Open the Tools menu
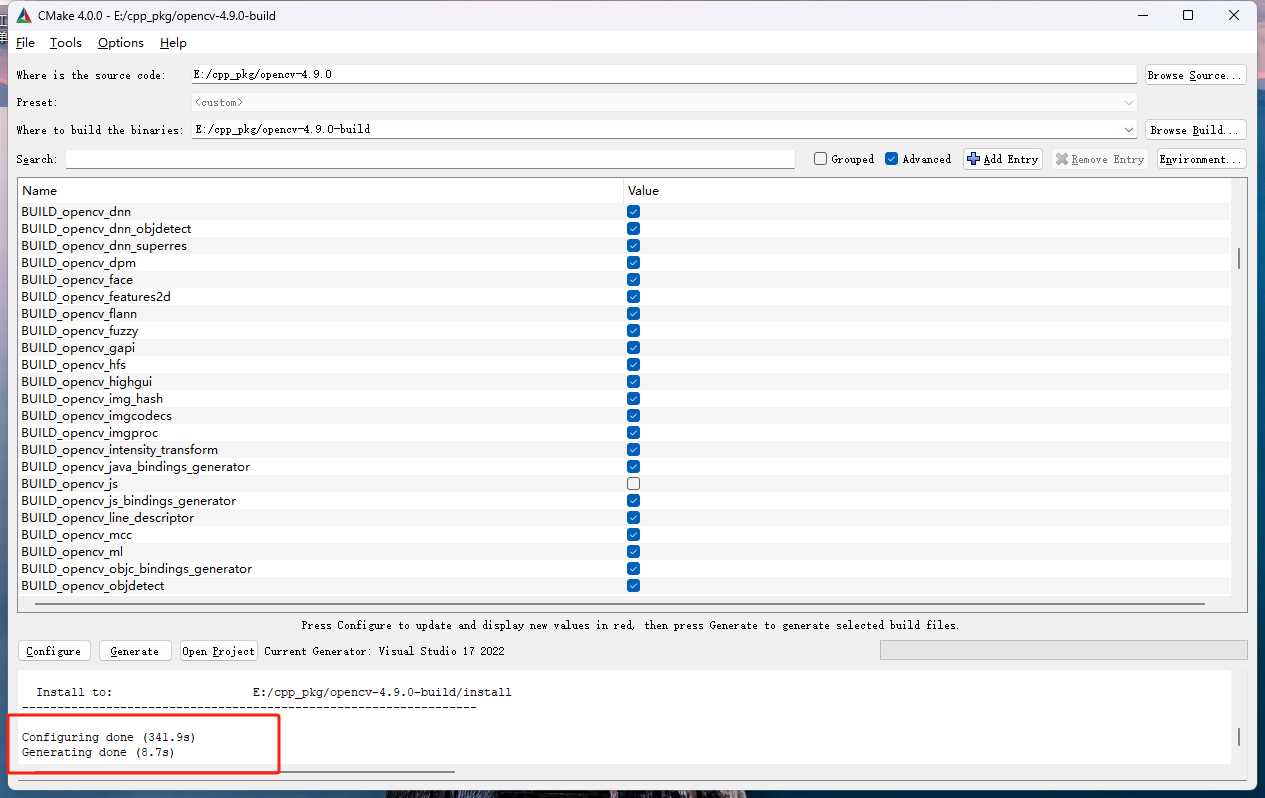Image resolution: width=1265 pixels, height=798 pixels. [65, 42]
